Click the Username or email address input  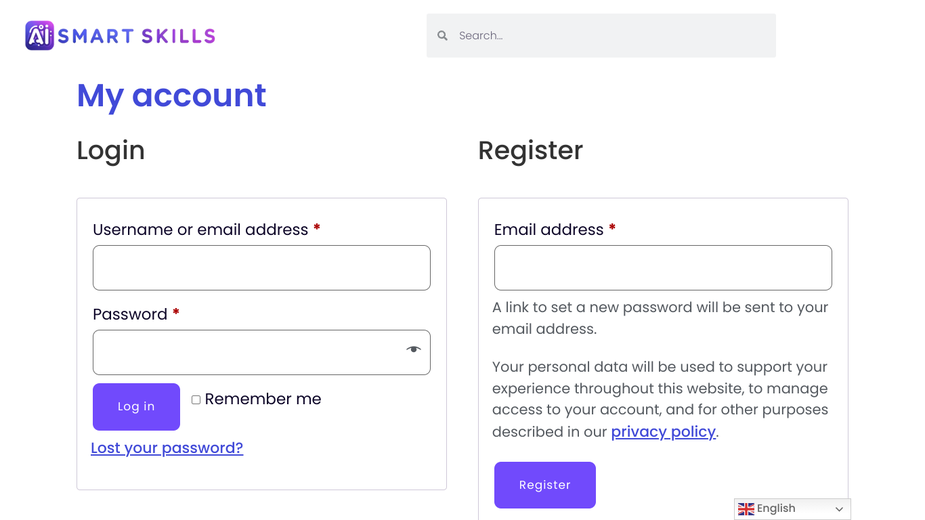[x=261, y=268]
